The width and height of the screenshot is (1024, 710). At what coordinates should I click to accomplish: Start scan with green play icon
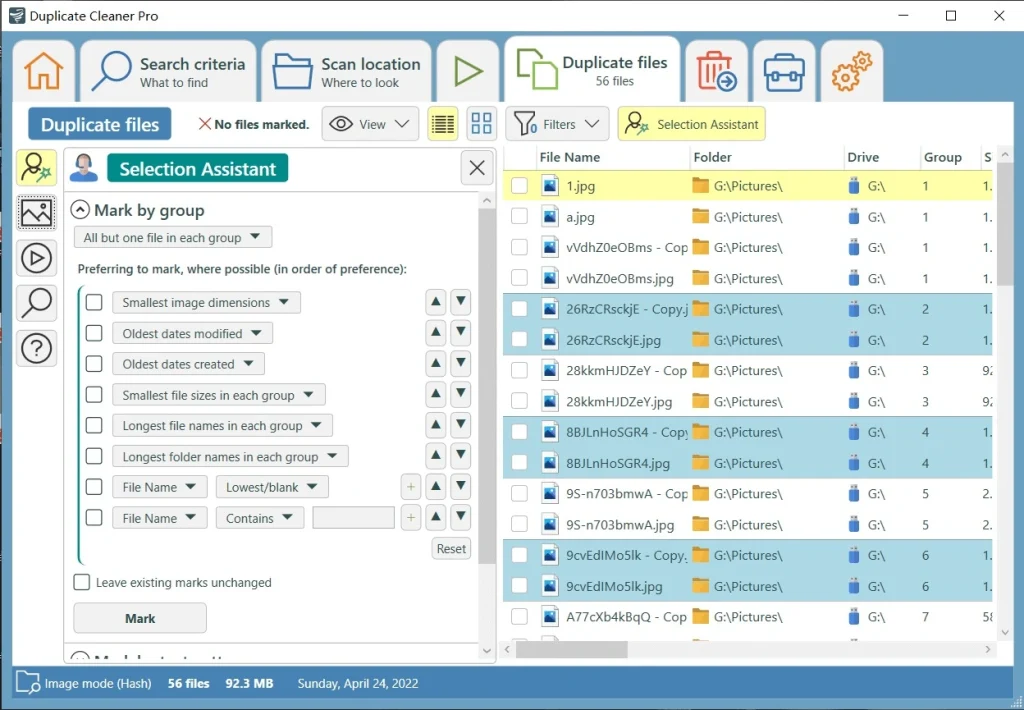[468, 71]
